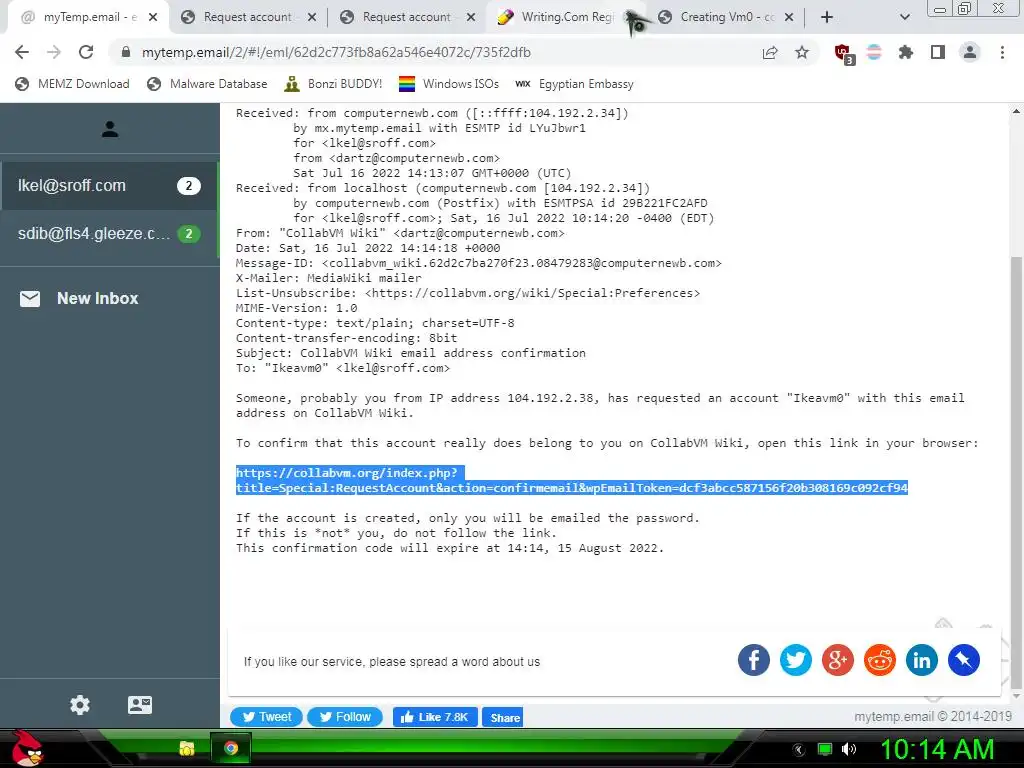Open the volume speaker tray icon
The image size is (1024, 768).
pos(848,749)
